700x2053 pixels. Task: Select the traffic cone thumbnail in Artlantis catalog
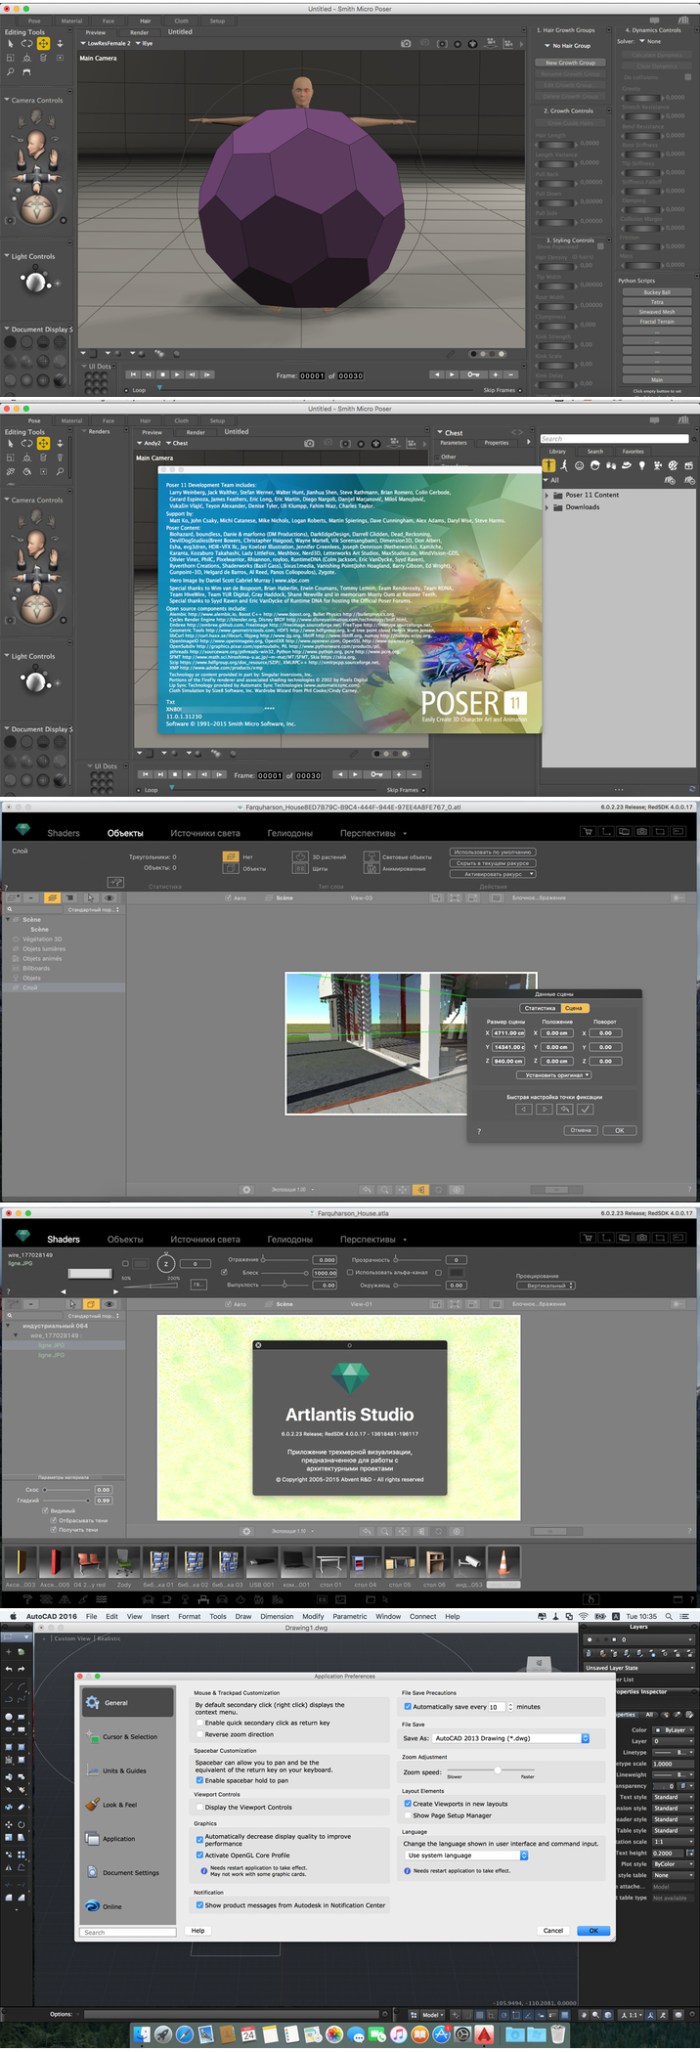(x=503, y=1560)
